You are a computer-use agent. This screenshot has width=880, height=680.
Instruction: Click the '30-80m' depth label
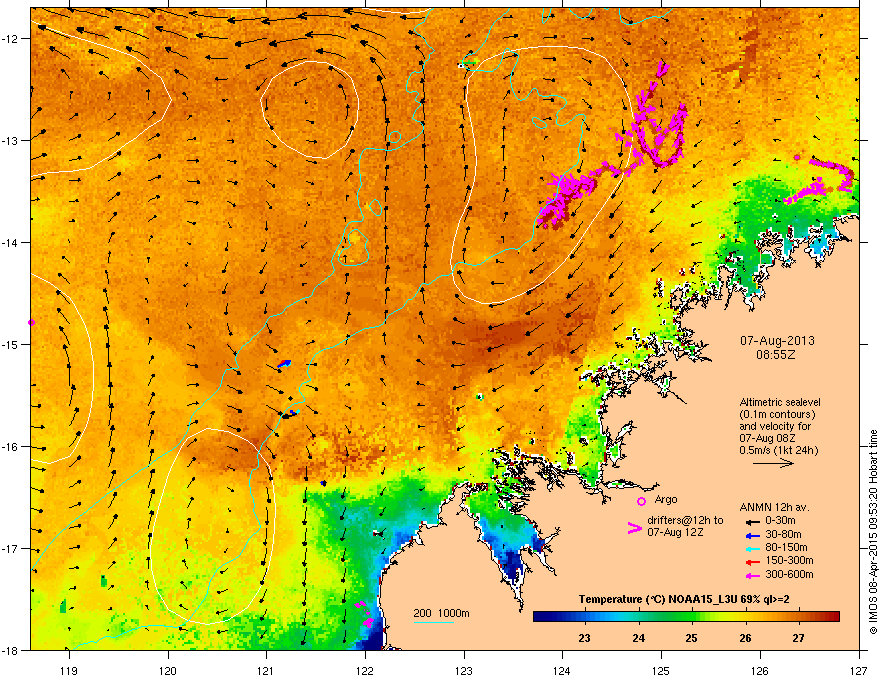(783, 535)
